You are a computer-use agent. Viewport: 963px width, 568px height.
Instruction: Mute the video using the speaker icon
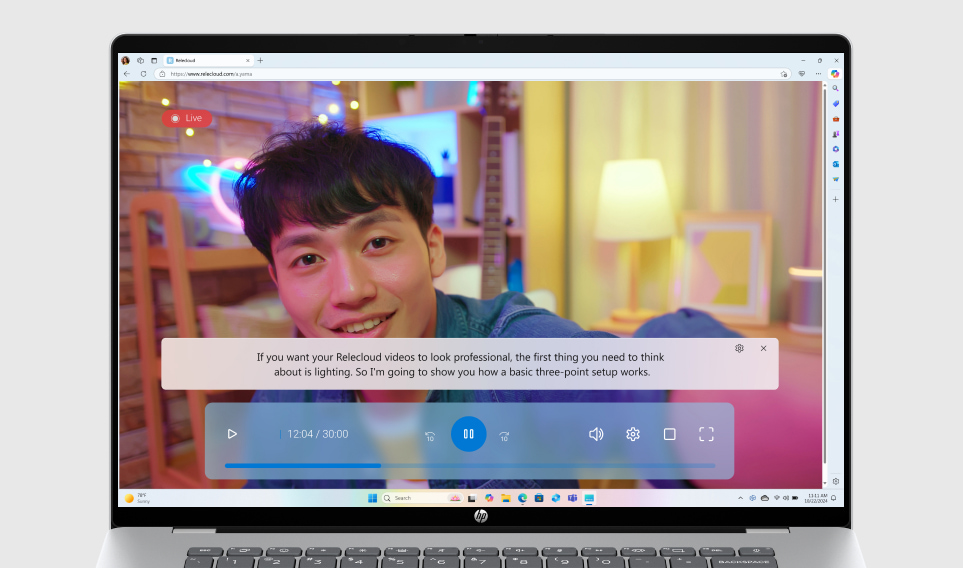click(596, 434)
